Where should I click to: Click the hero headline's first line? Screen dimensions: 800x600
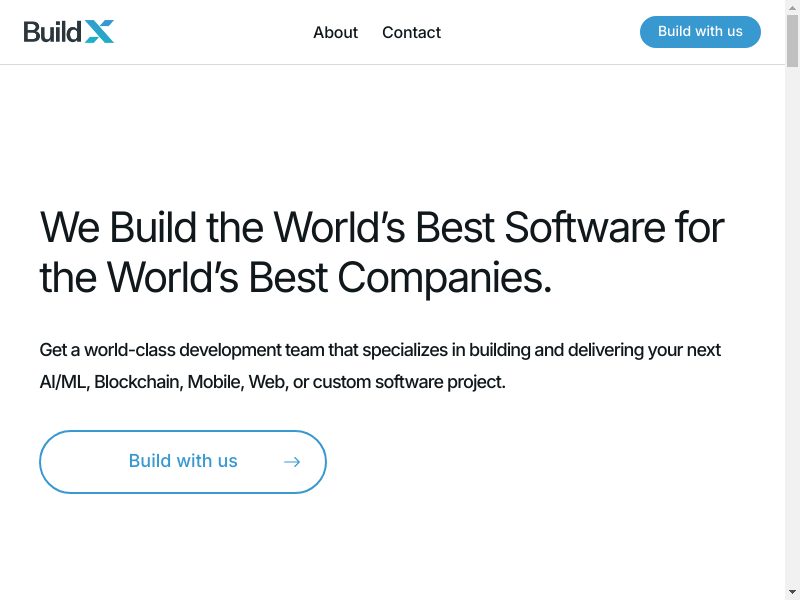coord(382,228)
